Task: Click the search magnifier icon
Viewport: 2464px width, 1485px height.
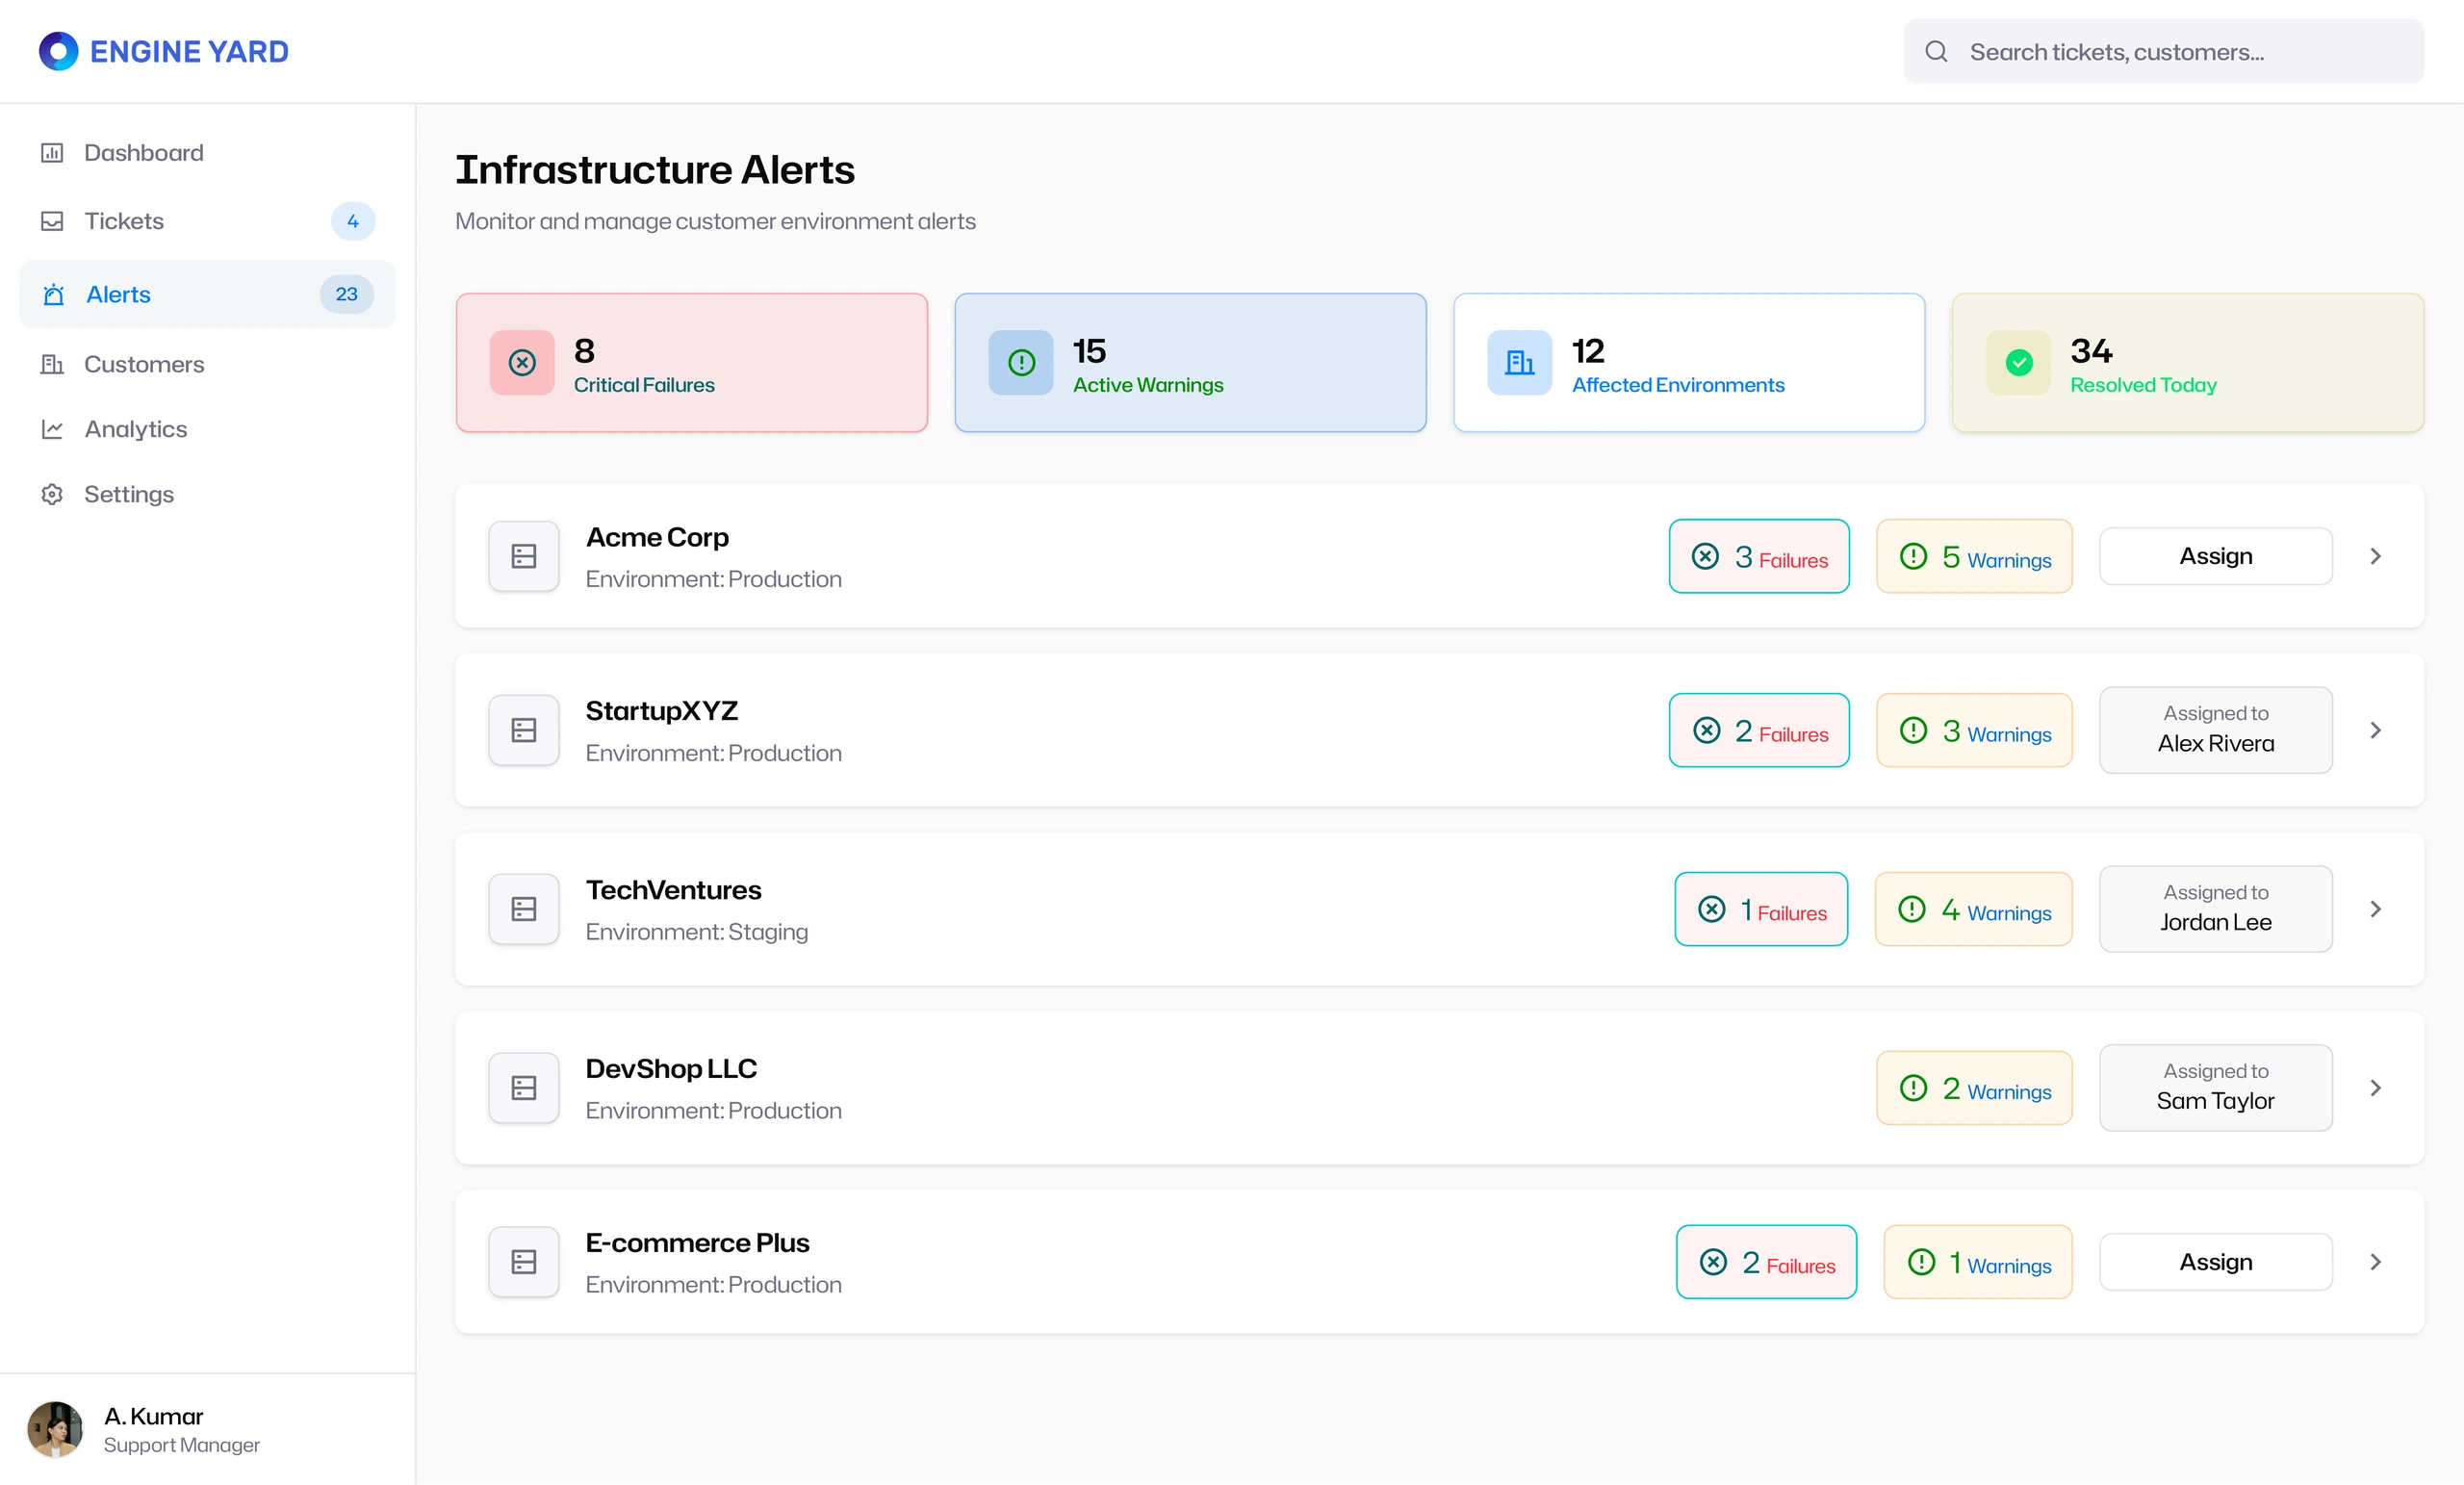Action: [x=1936, y=51]
